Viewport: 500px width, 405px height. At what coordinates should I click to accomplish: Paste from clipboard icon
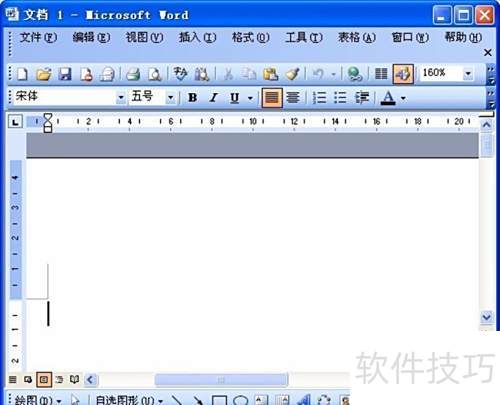click(270, 74)
